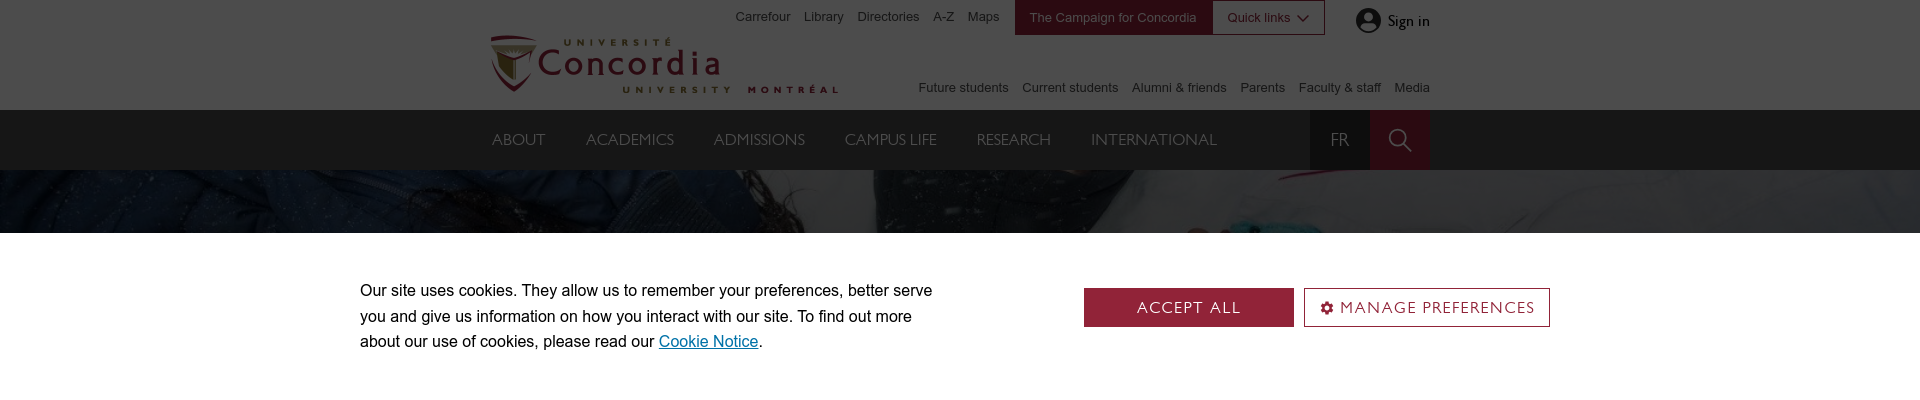This screenshot has height=400, width=1920.
Task: Click the magnifying glass search icon
Action: pyautogui.click(x=1399, y=140)
